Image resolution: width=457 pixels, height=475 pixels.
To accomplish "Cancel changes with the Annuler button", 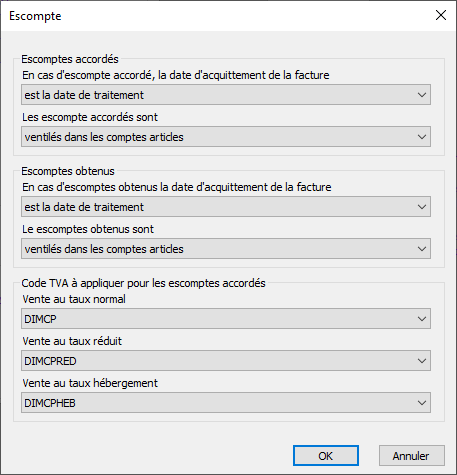I will 411,456.
